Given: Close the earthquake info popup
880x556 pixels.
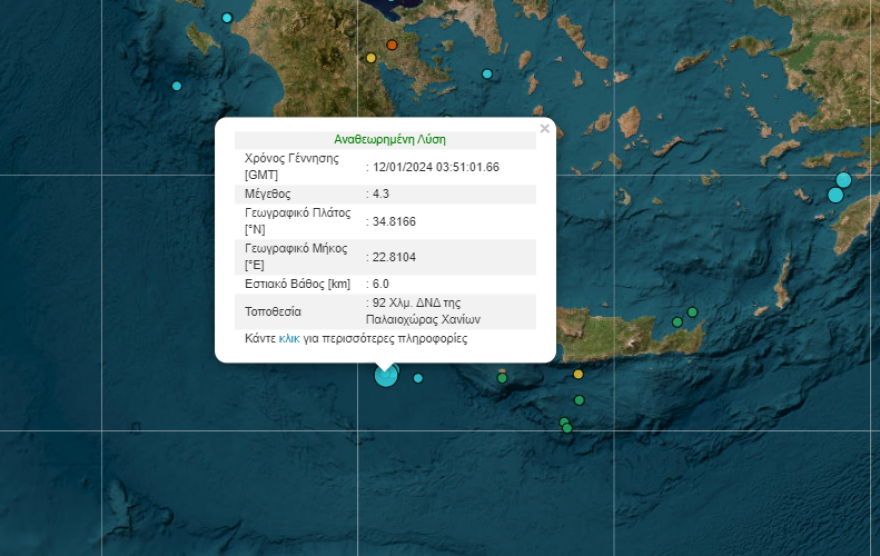Looking at the screenshot, I should [544, 128].
